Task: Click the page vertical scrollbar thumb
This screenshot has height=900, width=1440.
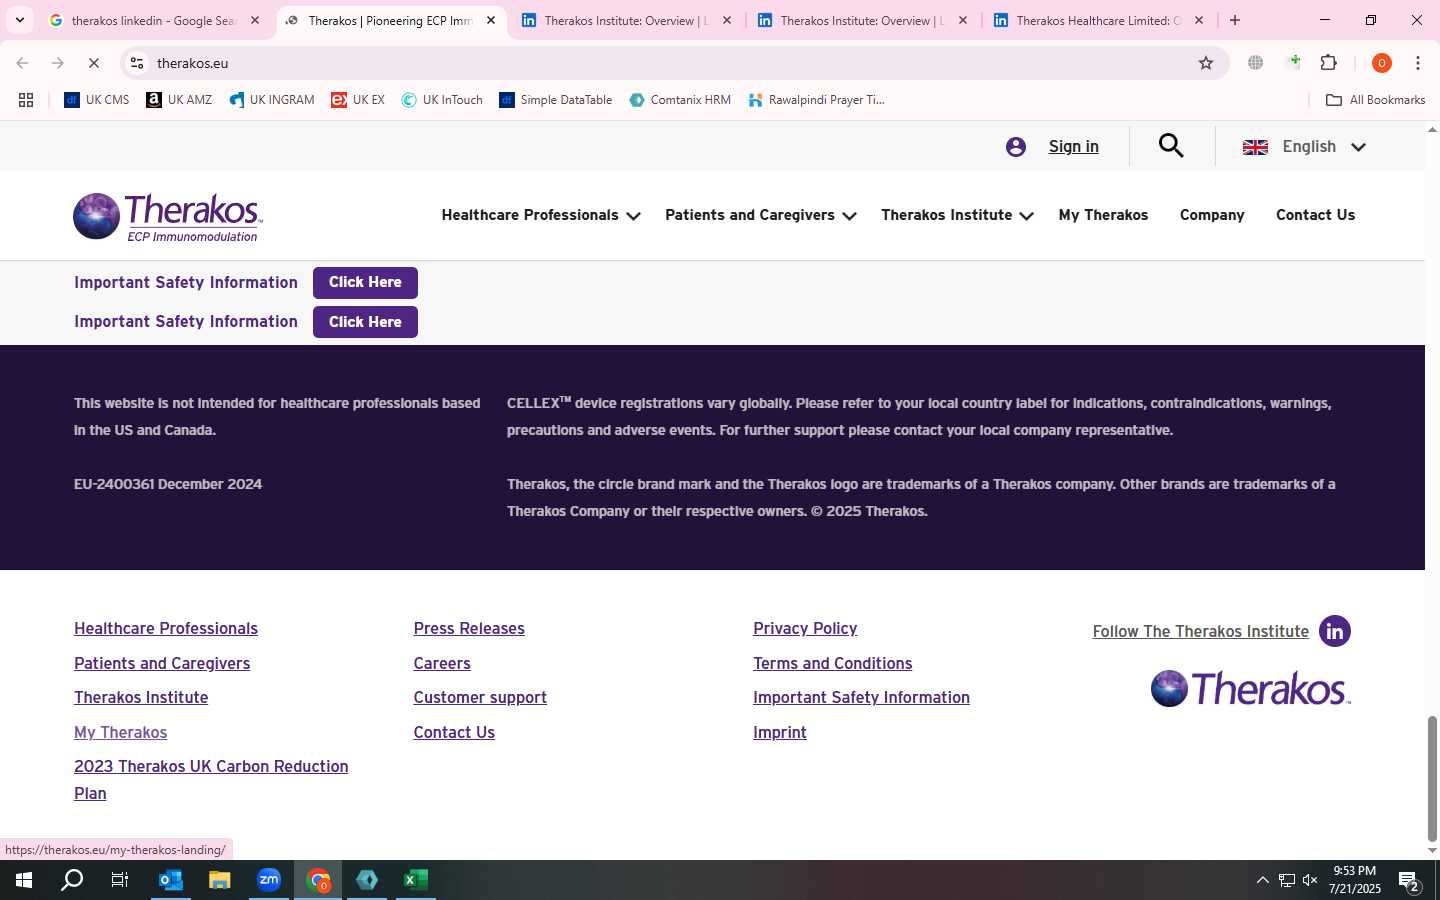Action: 1432,779
